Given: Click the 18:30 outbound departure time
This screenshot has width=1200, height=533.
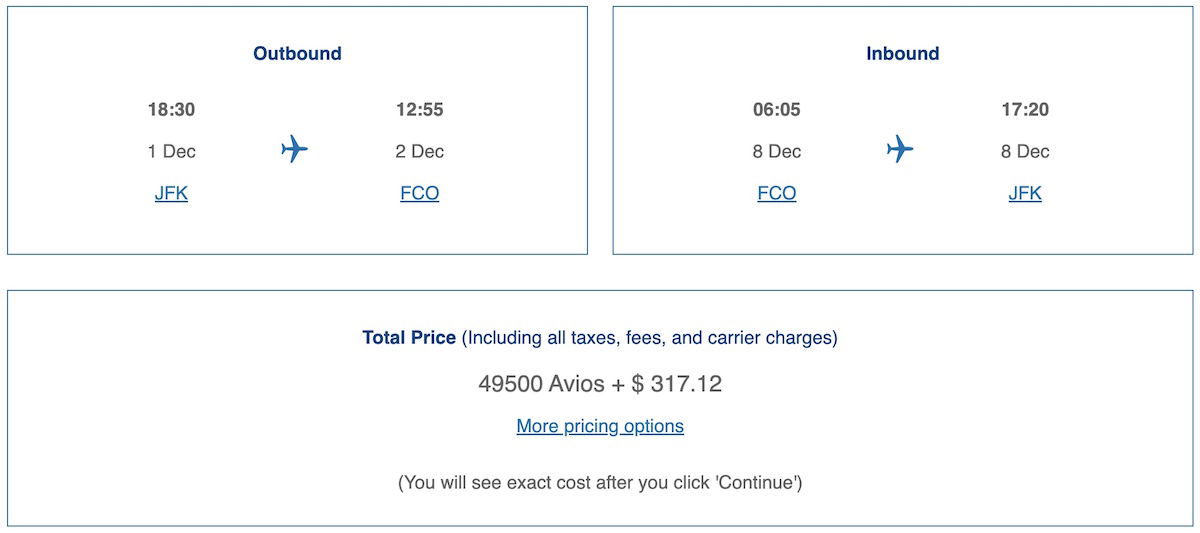Looking at the screenshot, I should click(171, 110).
